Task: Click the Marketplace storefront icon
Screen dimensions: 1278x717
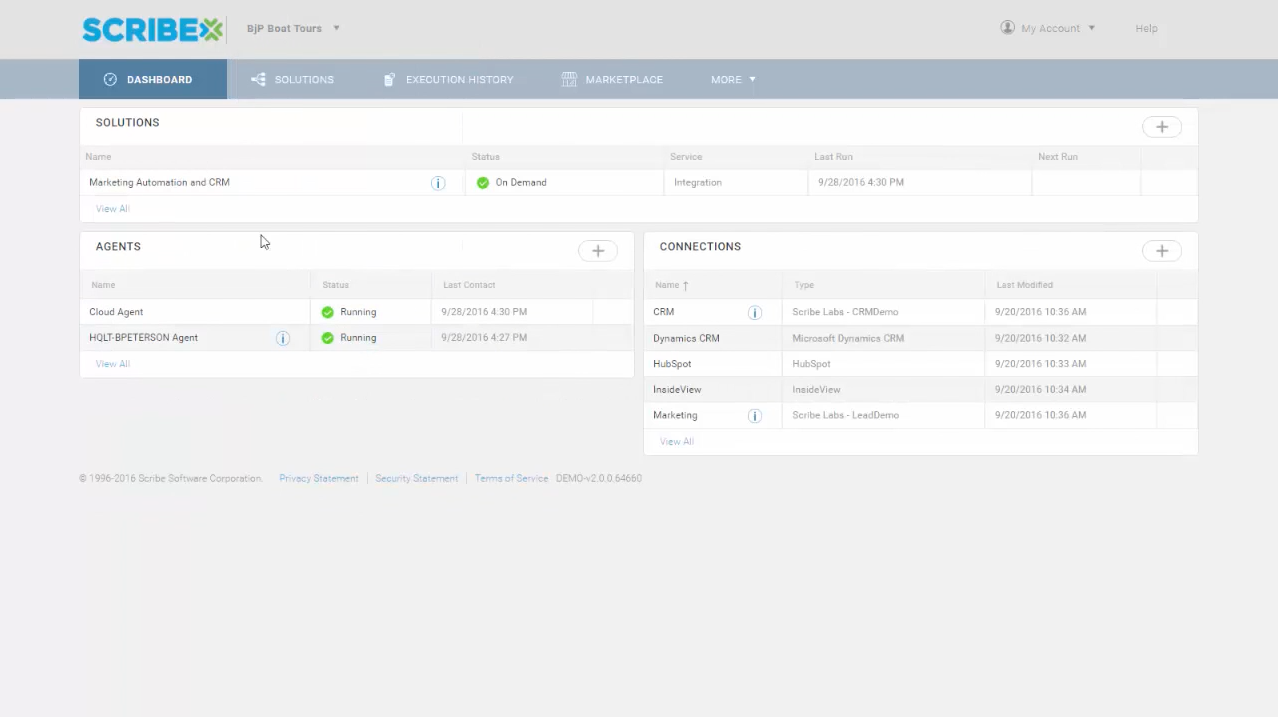Action: click(569, 79)
